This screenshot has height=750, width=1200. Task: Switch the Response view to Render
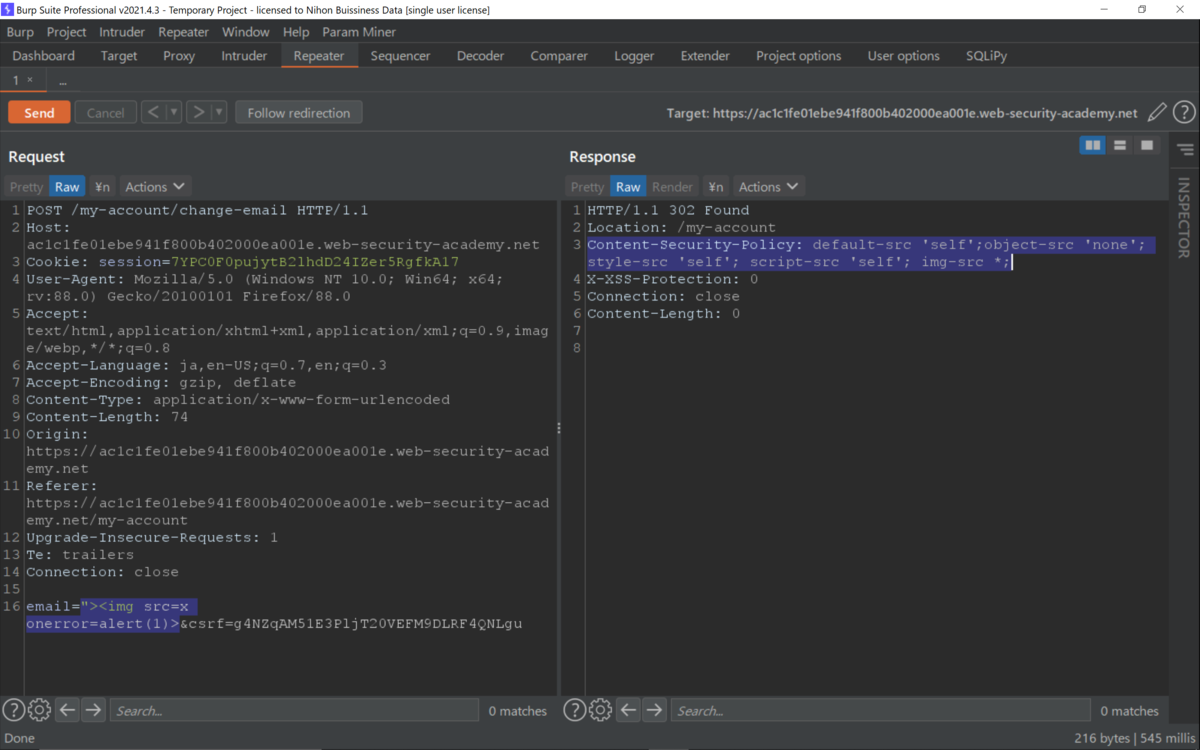tap(672, 186)
